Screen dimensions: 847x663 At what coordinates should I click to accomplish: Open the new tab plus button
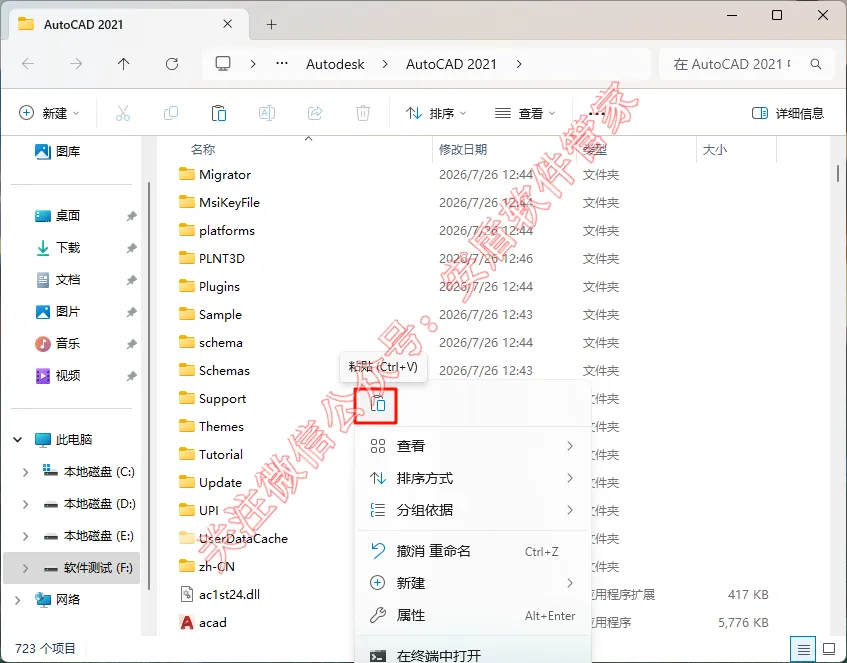(x=272, y=24)
